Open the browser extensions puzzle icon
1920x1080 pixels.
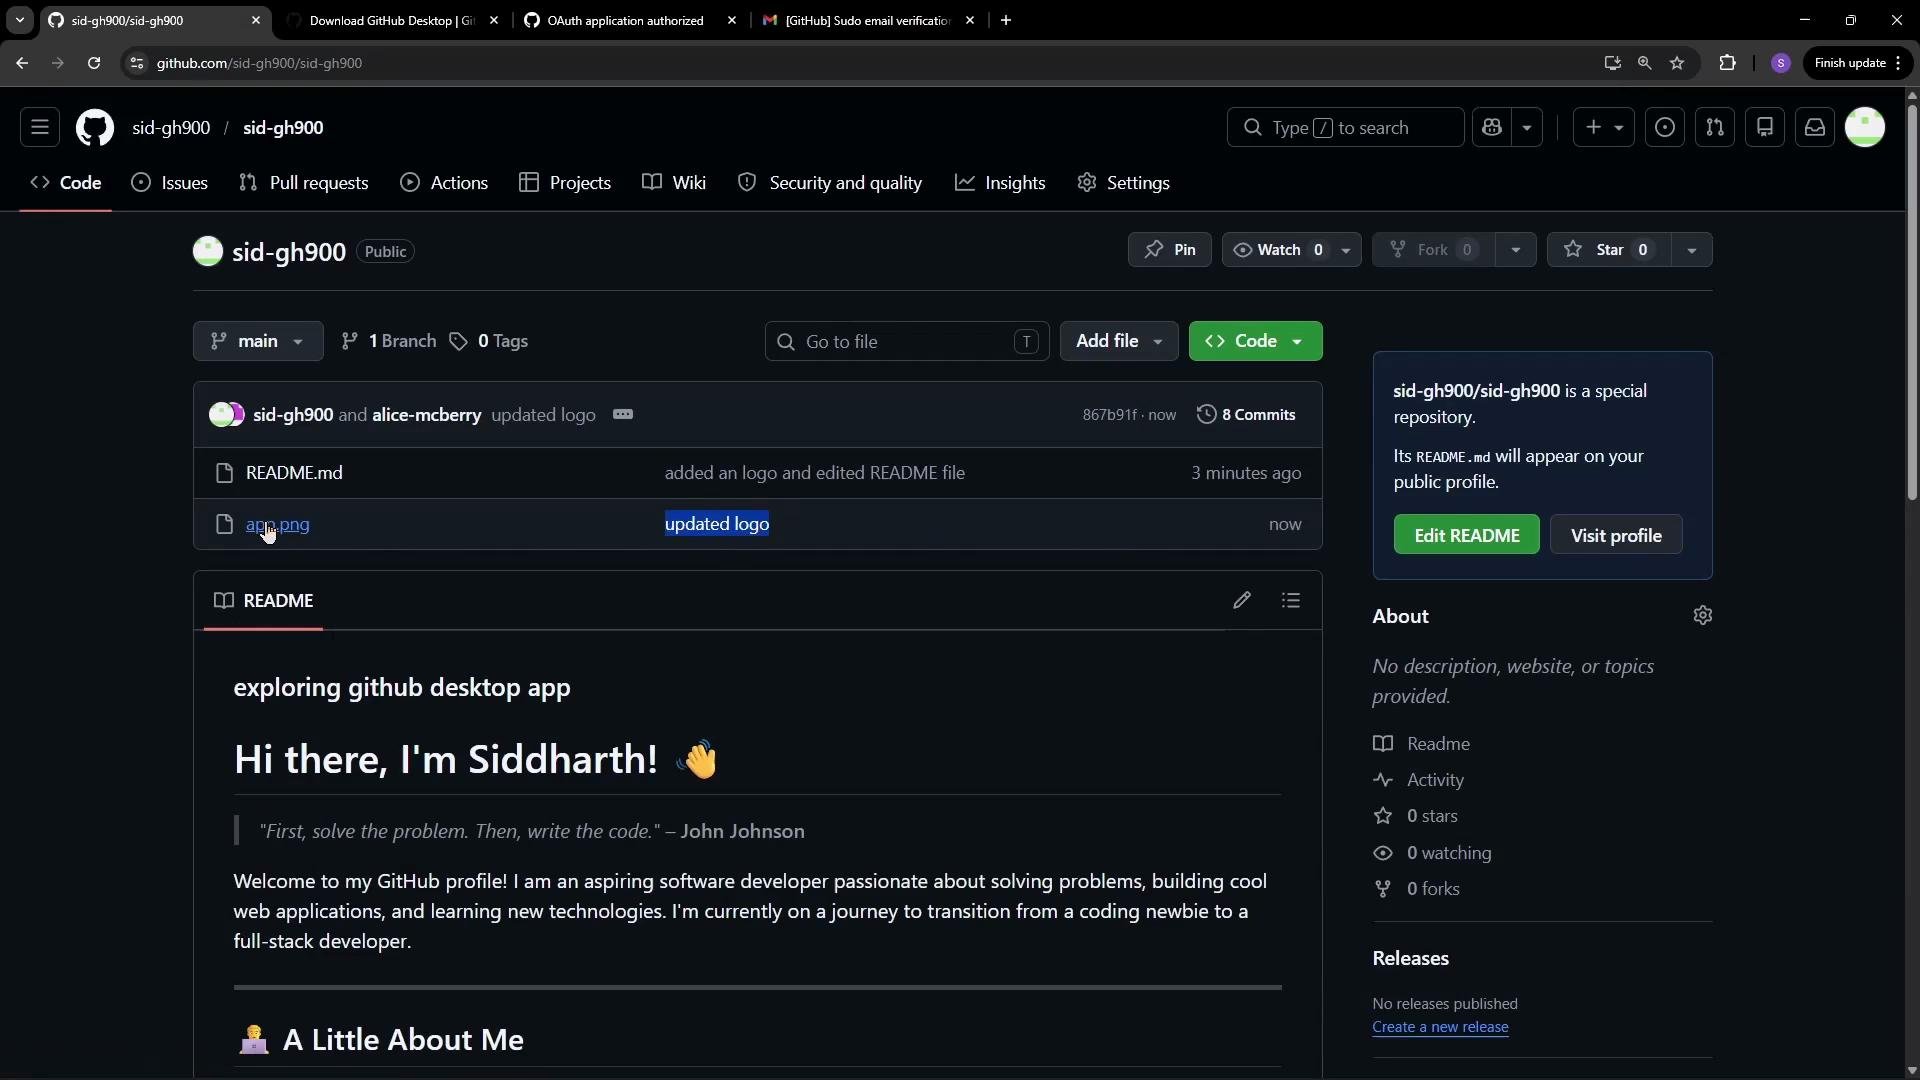click(x=1727, y=63)
